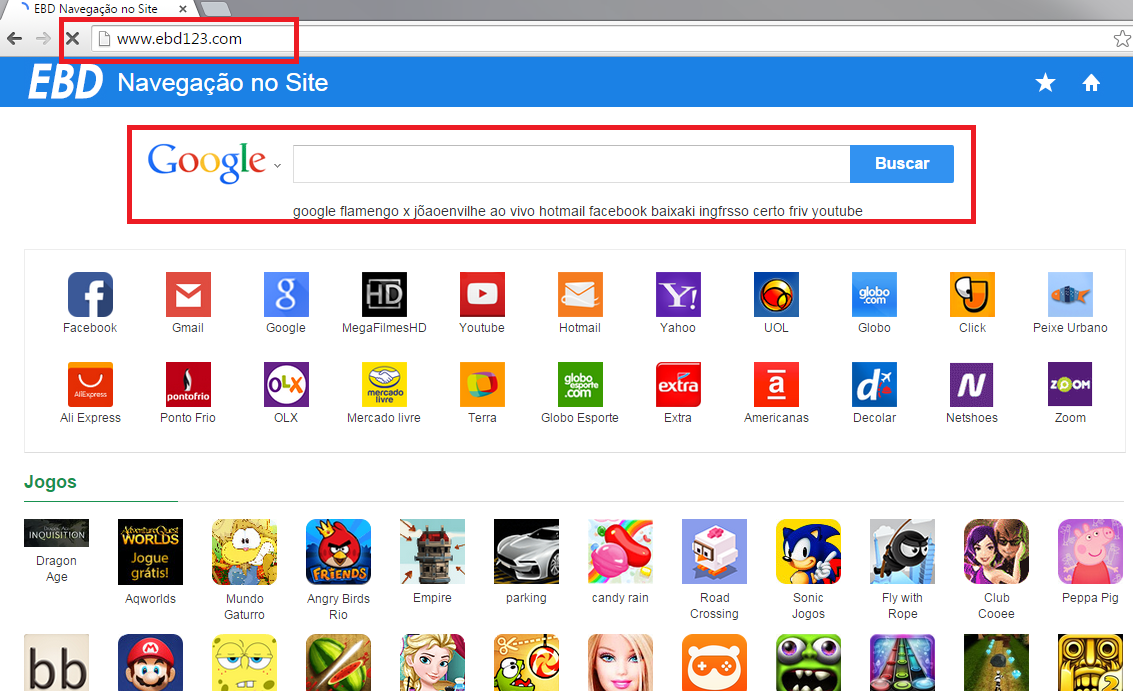Screen dimensions: 1133x691
Task: Open the Facebook shortcut icon
Action: pyautogui.click(x=90, y=294)
